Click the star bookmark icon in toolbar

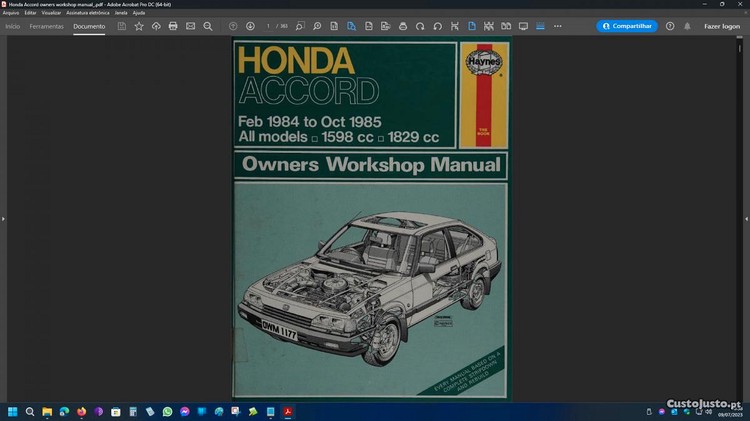[139, 26]
